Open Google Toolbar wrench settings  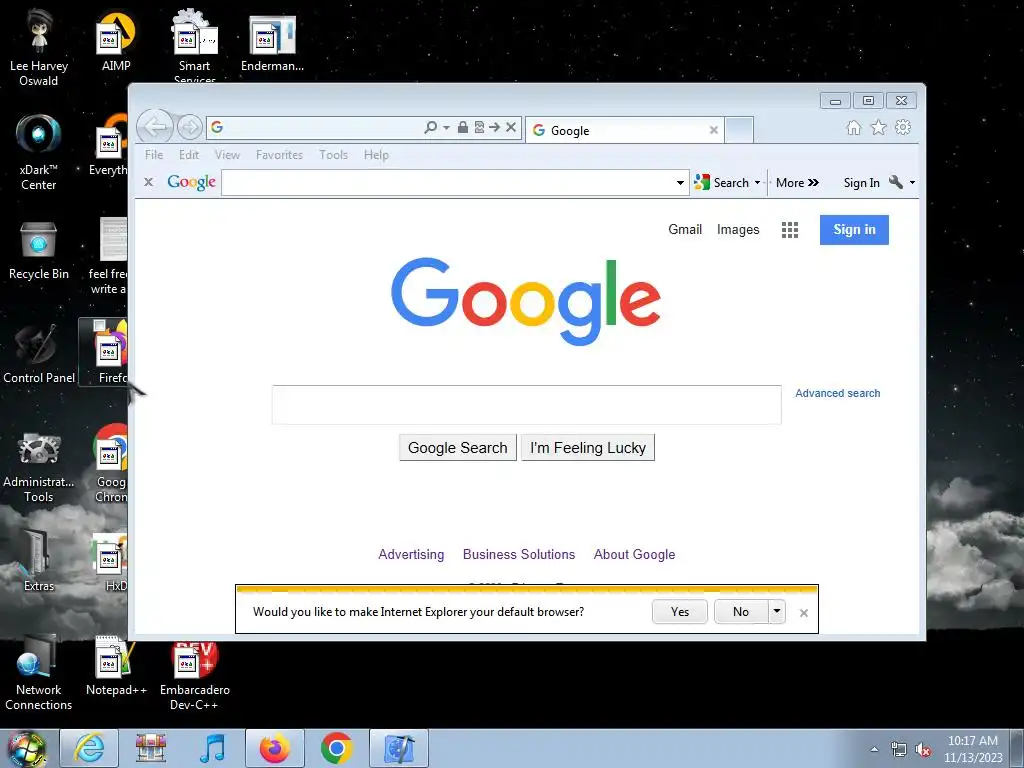click(x=895, y=182)
